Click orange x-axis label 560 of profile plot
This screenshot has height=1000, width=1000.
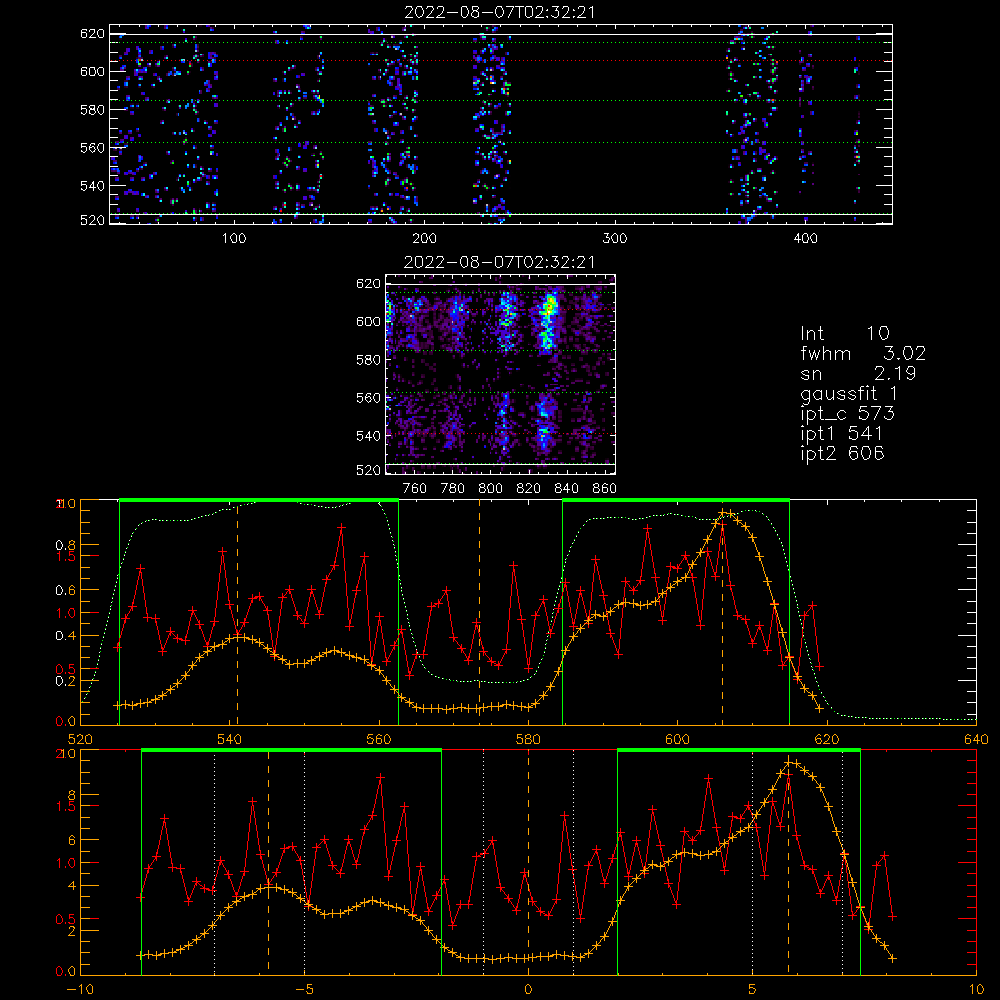click(379, 740)
